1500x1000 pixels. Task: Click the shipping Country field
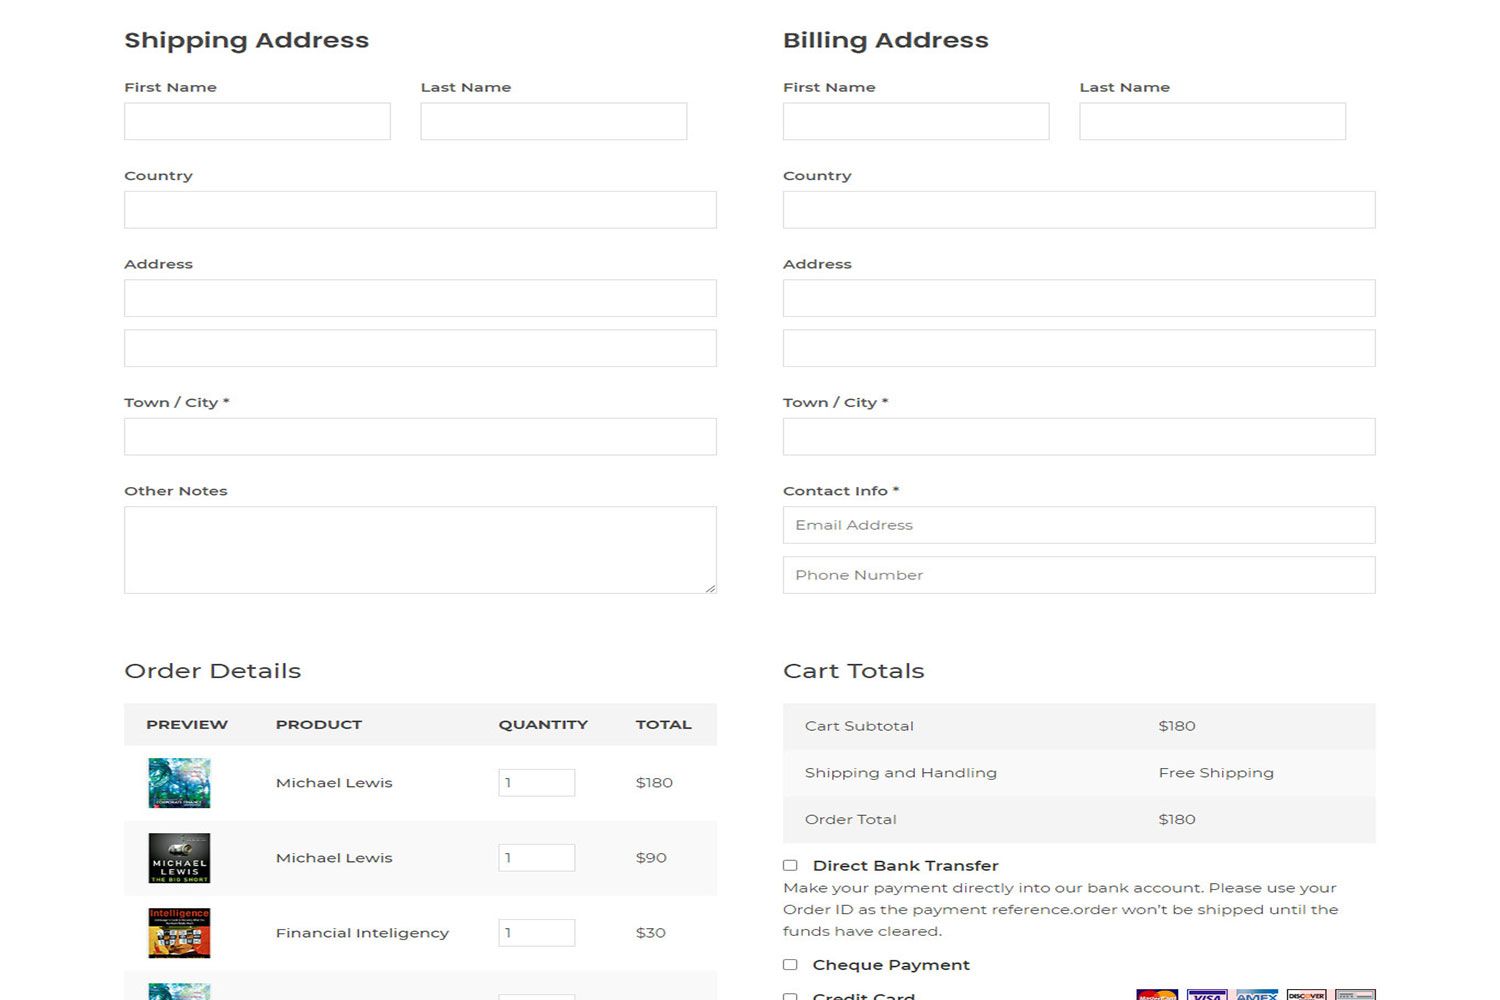pos(420,210)
